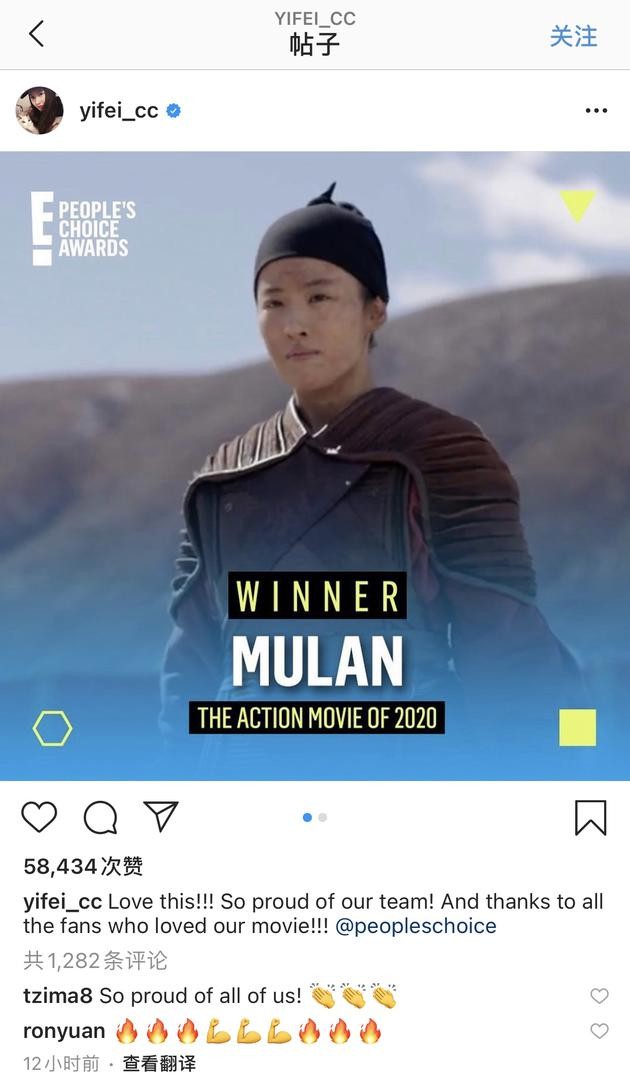Open the 58,434 likes list
This screenshot has height=1079, width=630.
pyautogui.click(x=83, y=866)
